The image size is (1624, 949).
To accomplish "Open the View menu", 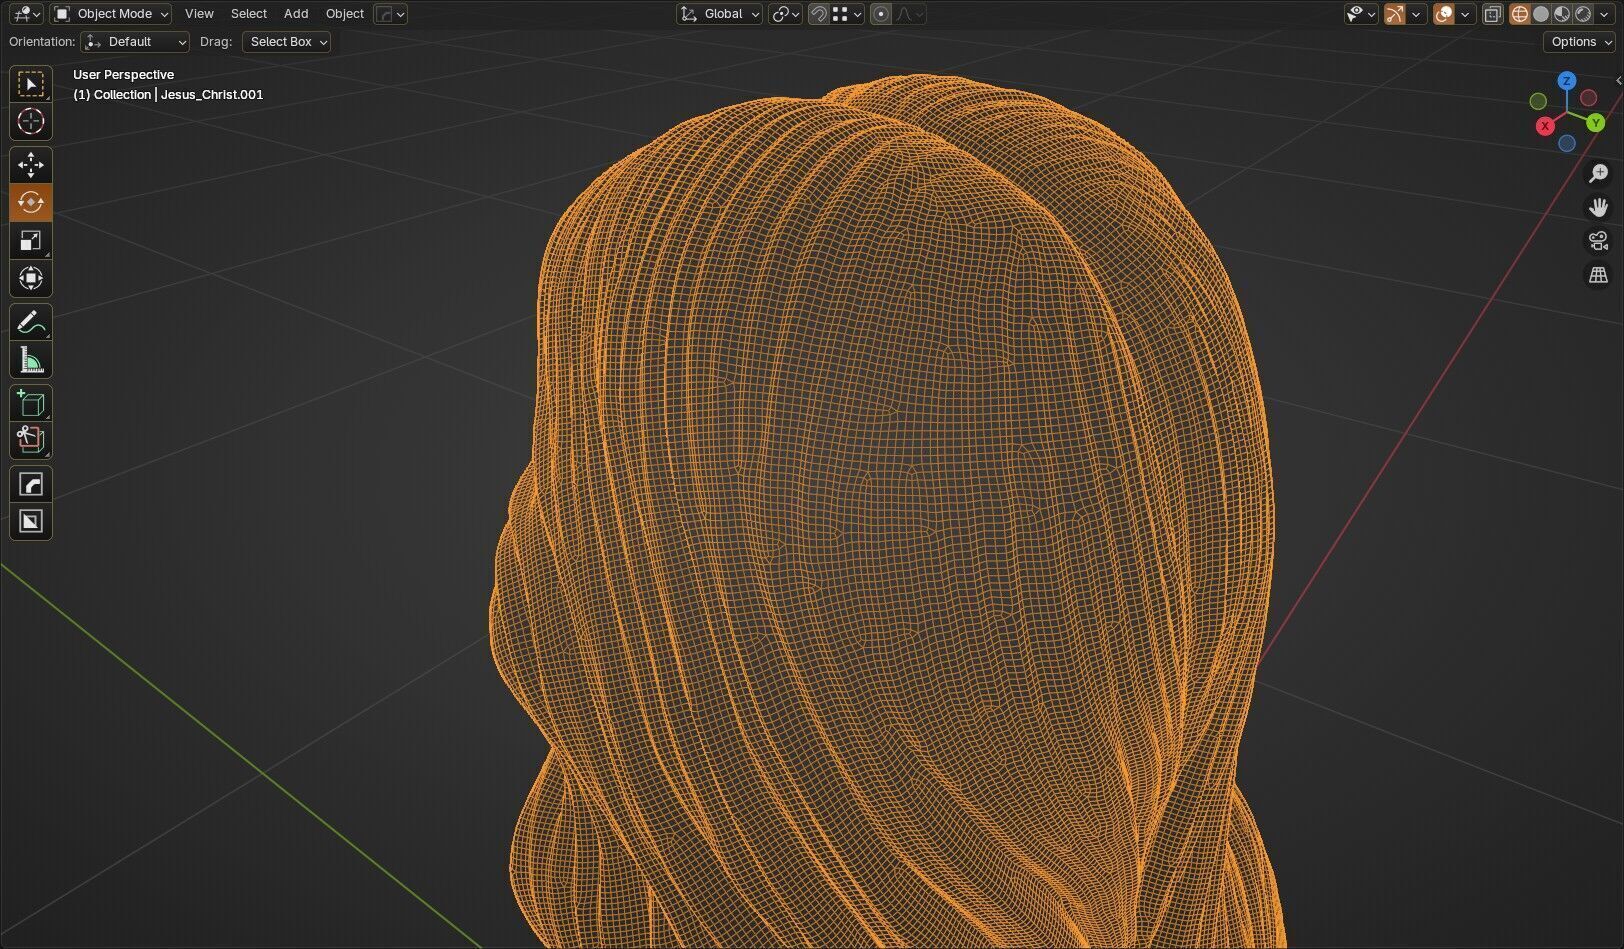I will [x=199, y=14].
